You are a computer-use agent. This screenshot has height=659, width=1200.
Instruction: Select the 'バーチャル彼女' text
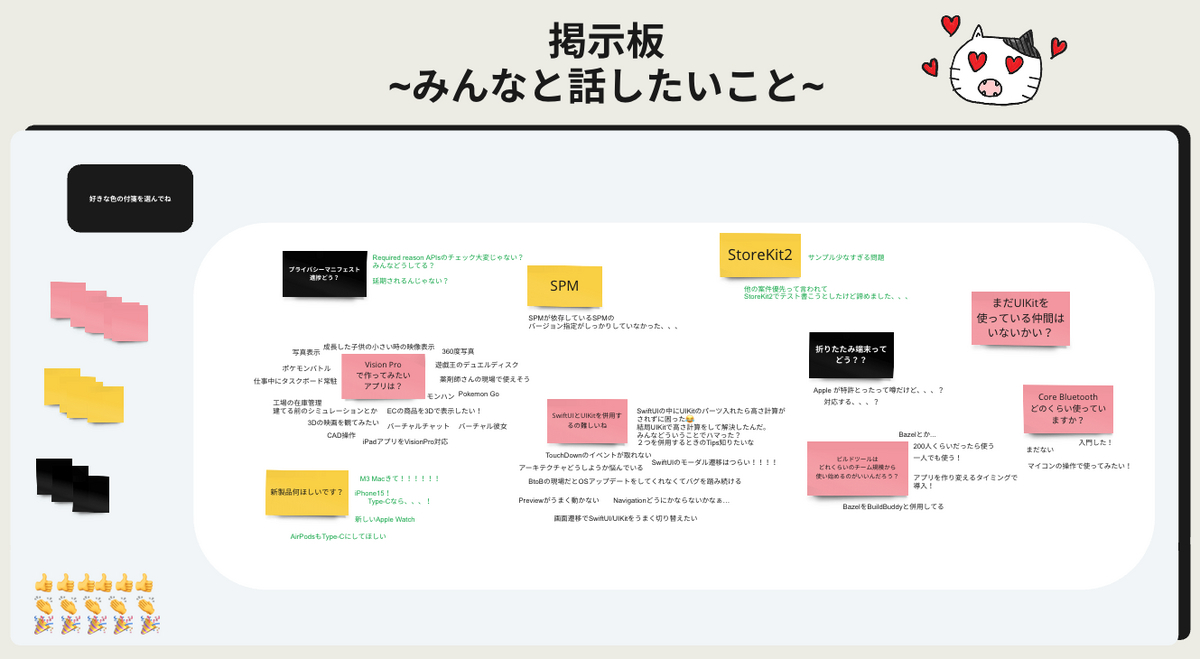click(483, 426)
